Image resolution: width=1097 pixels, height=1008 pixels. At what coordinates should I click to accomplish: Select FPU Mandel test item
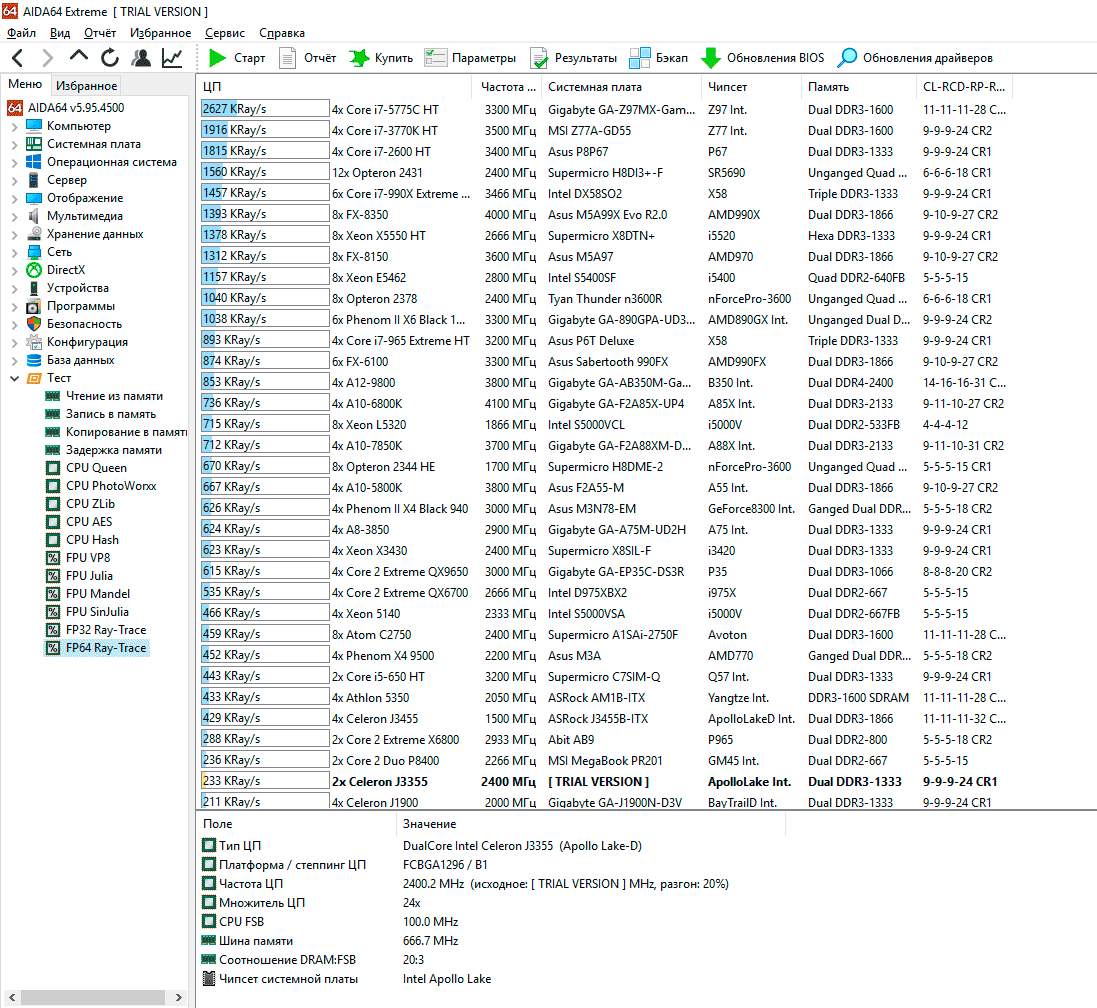click(x=98, y=594)
